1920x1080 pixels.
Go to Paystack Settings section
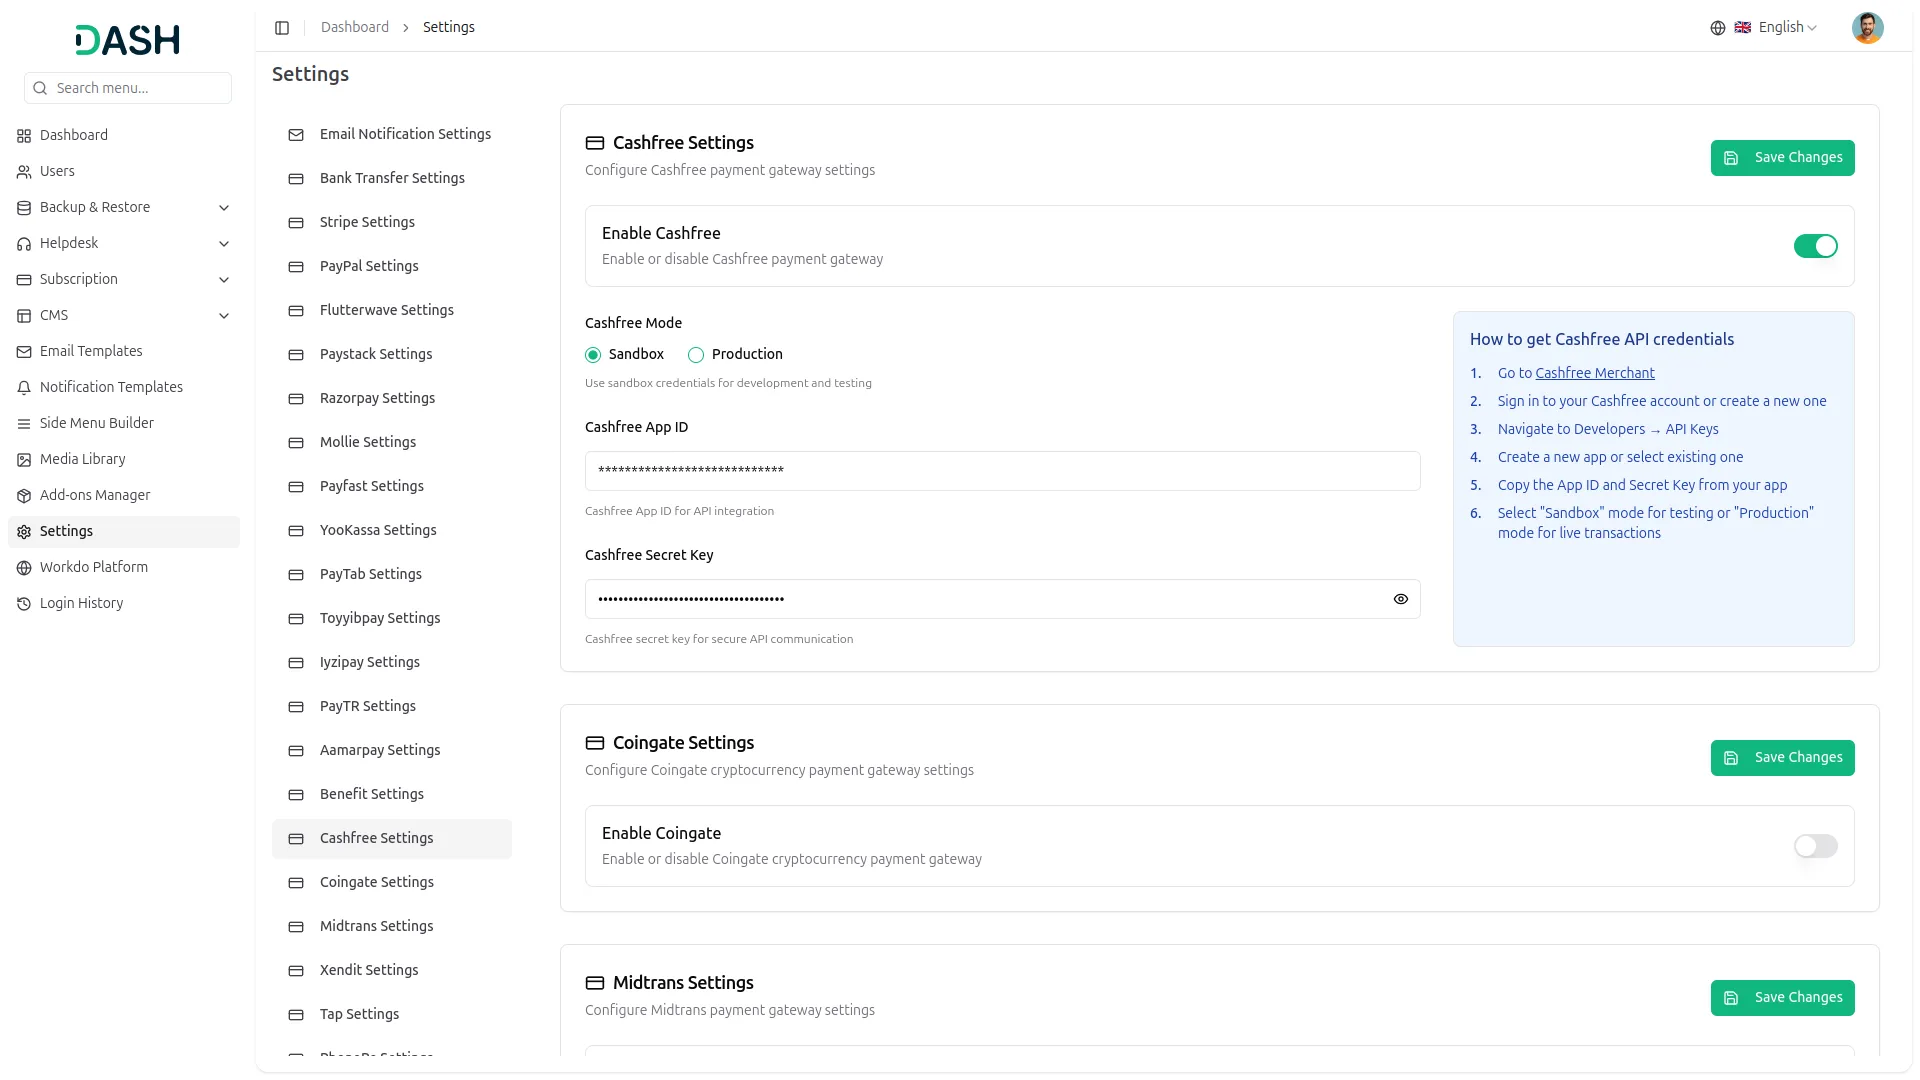coord(392,355)
